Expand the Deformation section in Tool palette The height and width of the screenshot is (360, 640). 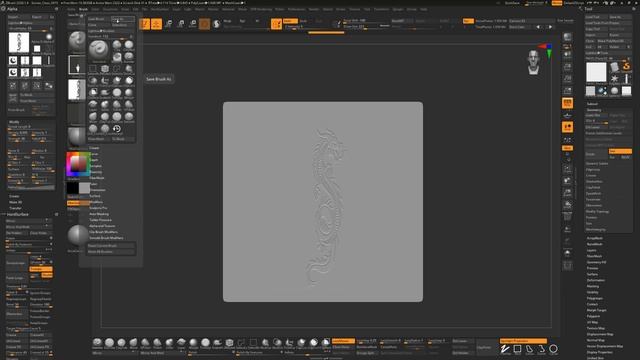(x=596, y=280)
